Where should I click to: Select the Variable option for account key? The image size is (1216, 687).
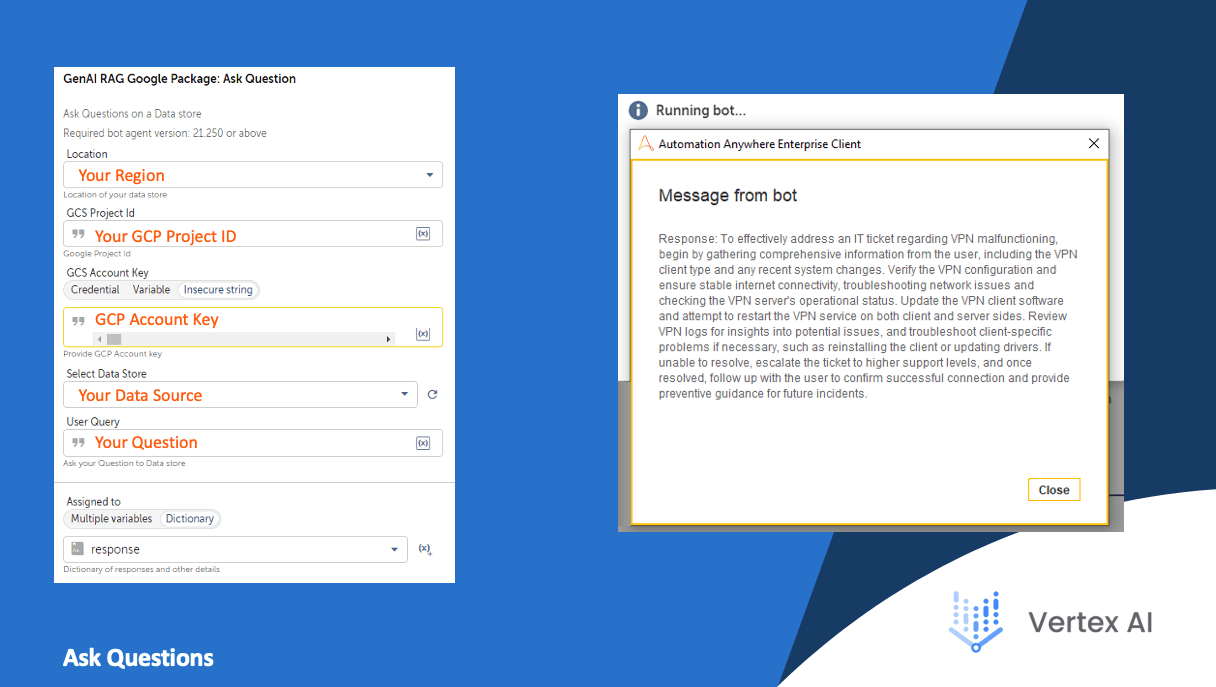tap(151, 290)
